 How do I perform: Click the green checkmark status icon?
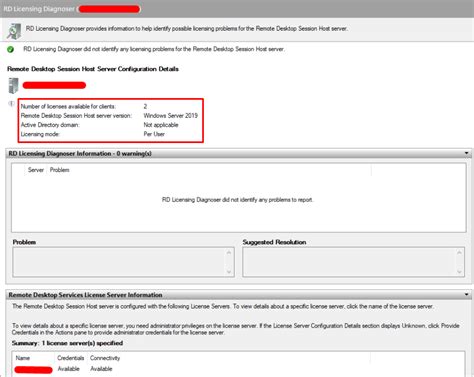click(x=10, y=49)
